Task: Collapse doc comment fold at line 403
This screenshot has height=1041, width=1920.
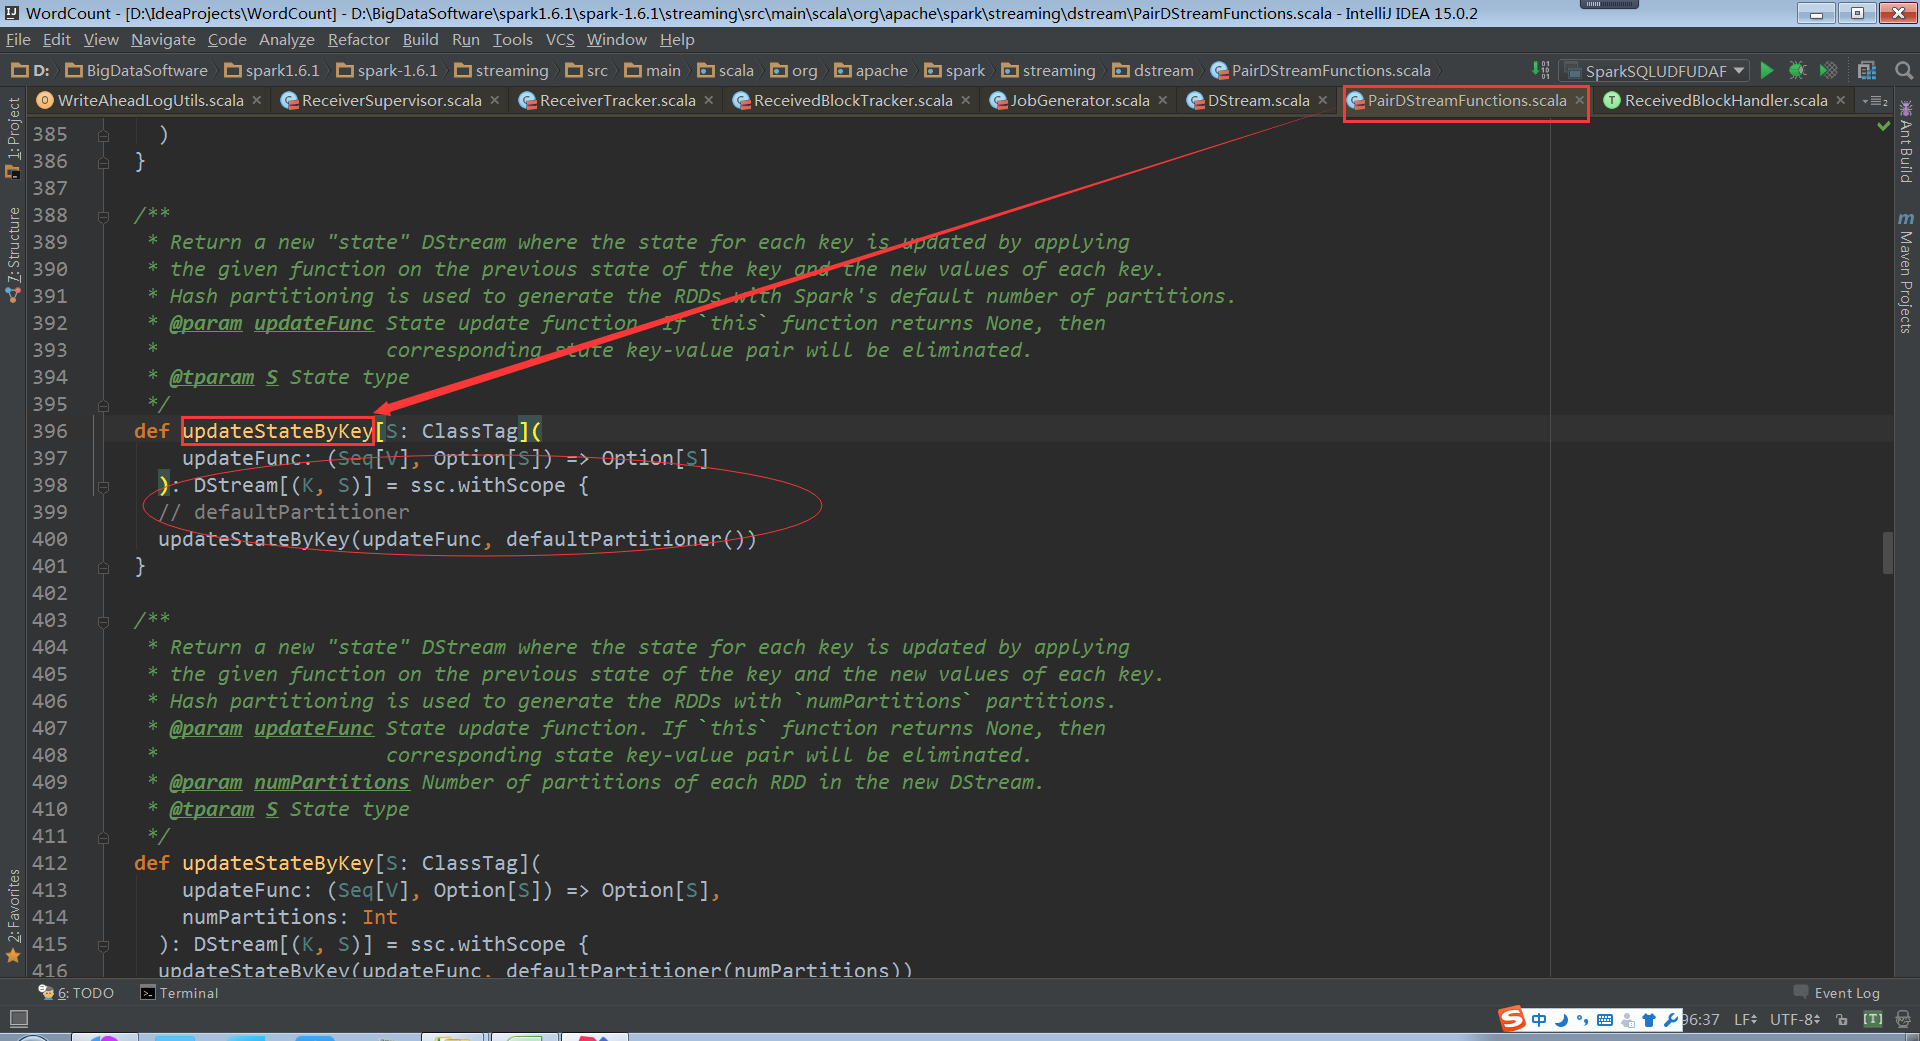Action: click(103, 620)
